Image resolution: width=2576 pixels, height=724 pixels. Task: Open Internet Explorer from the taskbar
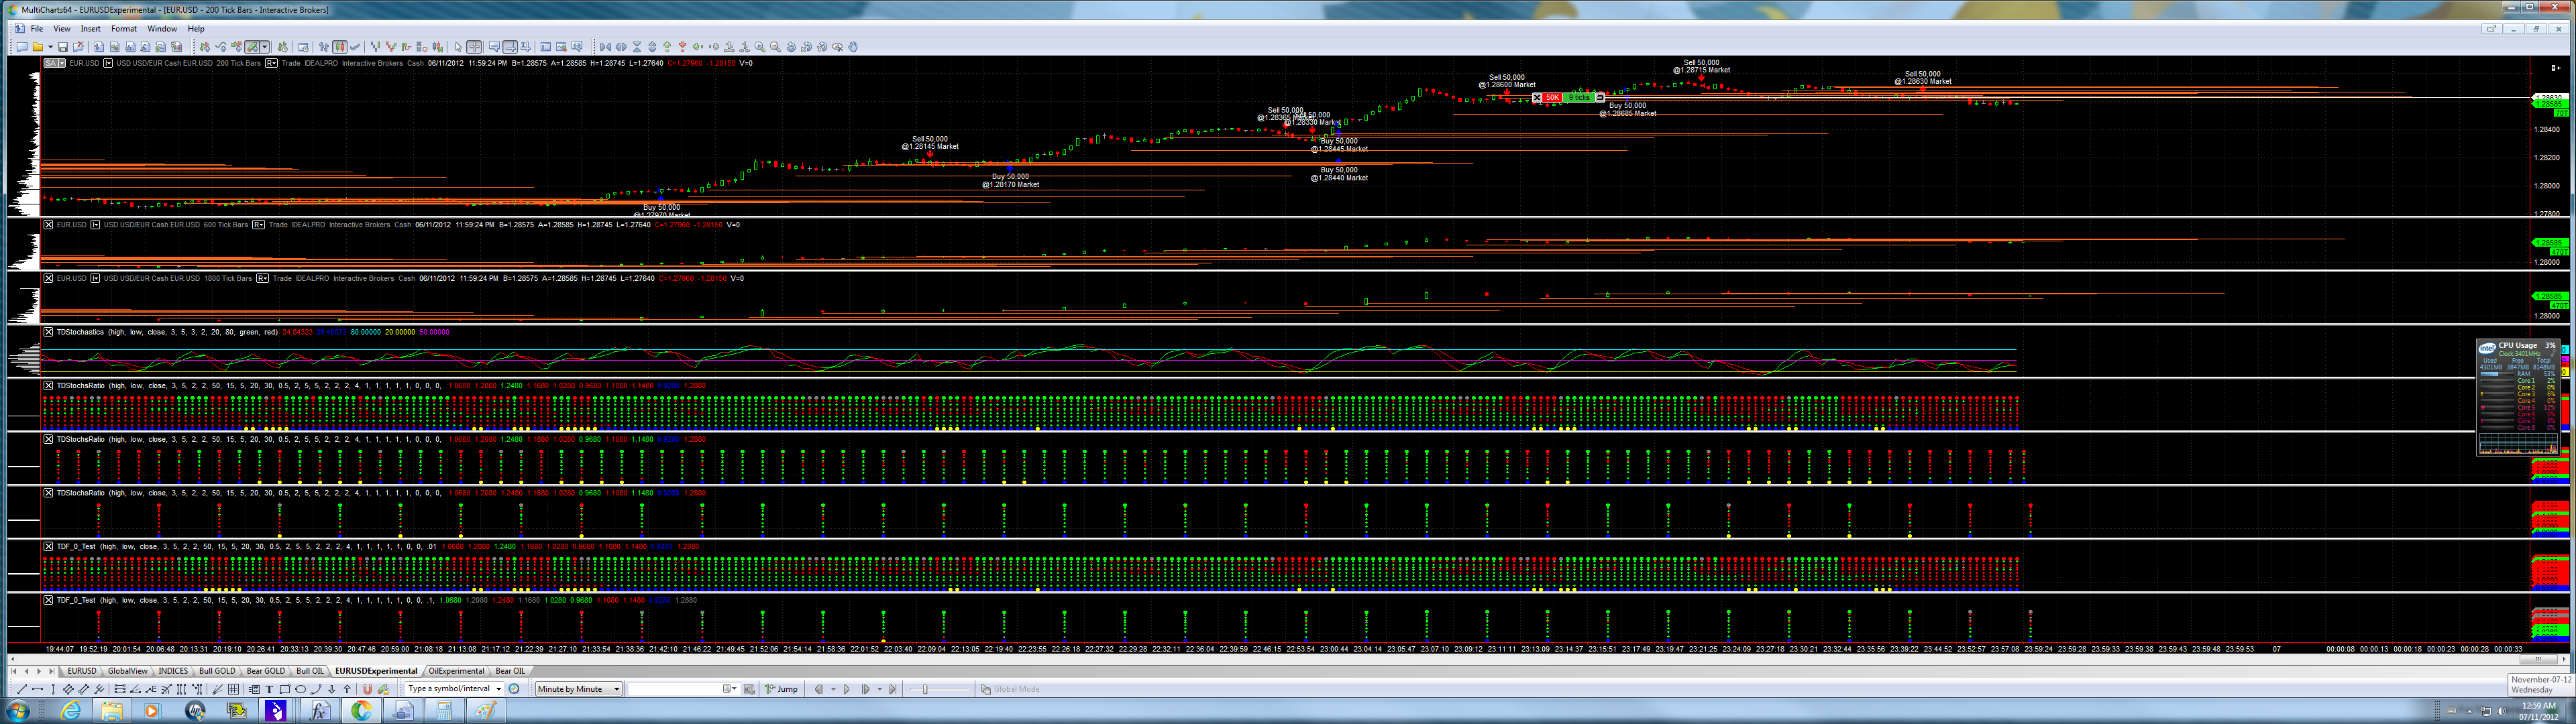pos(71,711)
